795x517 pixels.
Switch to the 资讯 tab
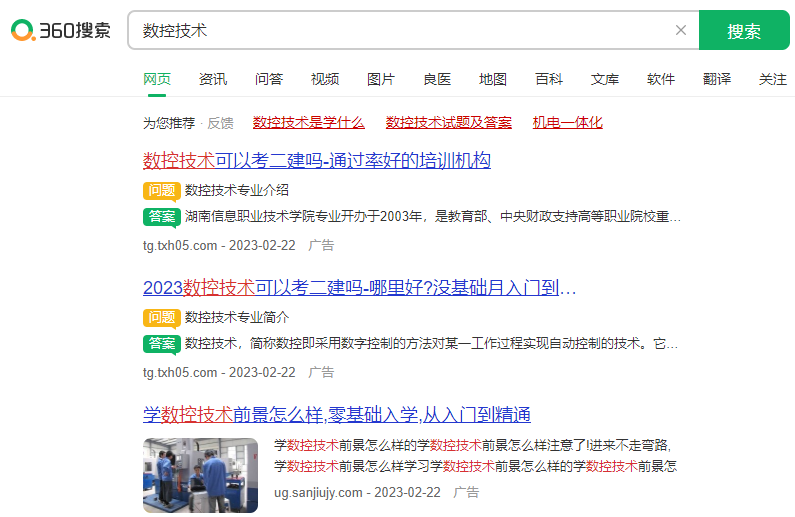pos(213,79)
